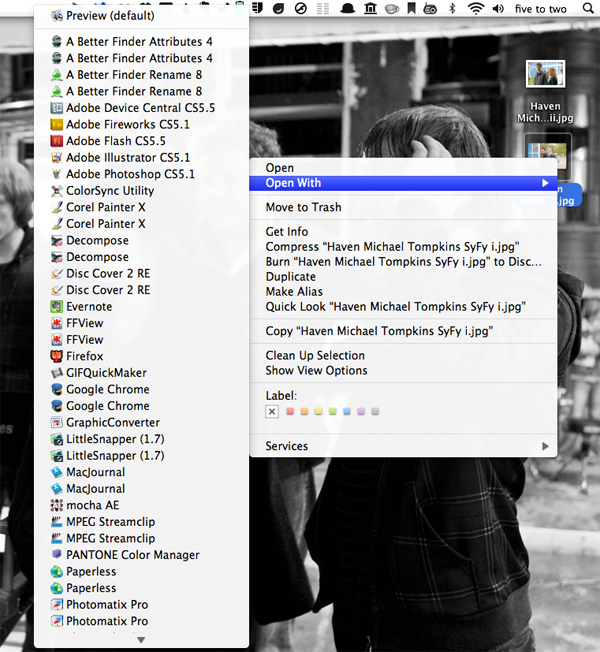600x652 pixels.
Task: Open Spotlight search magnifier in menu bar
Action: pos(588,8)
